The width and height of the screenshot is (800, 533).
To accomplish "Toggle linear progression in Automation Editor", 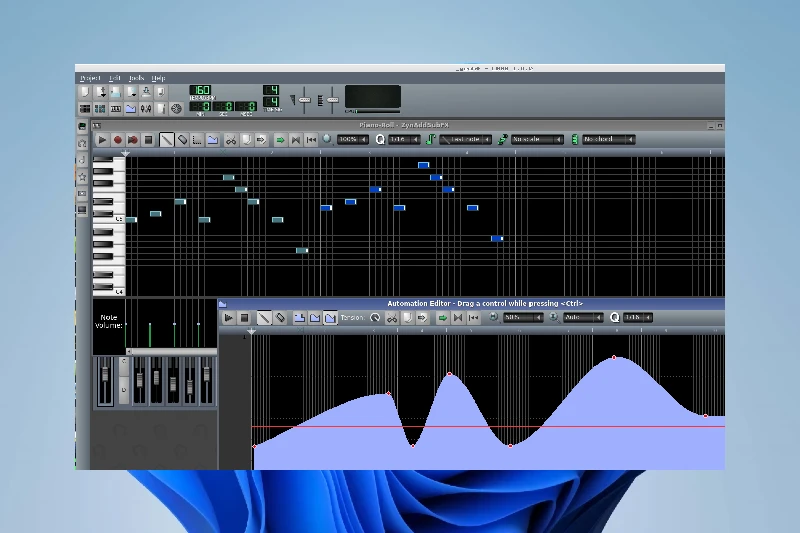I will 314,318.
